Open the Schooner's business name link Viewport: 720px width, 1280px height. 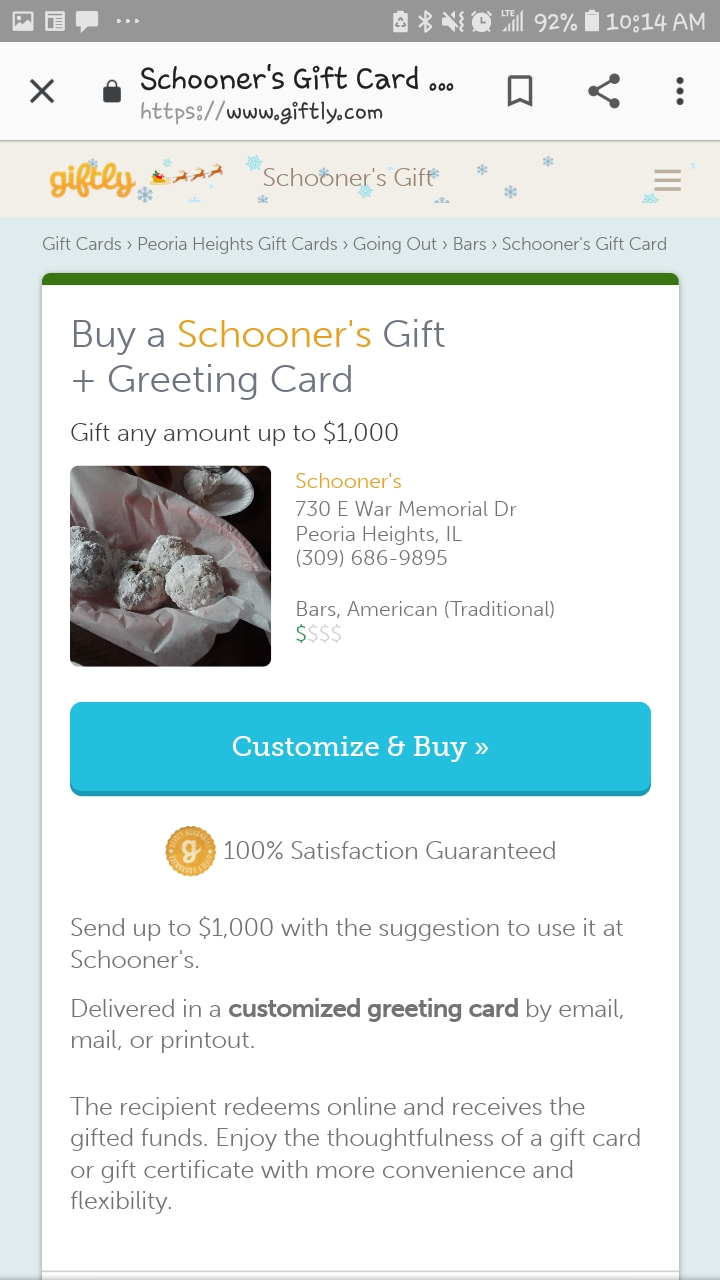pyautogui.click(x=348, y=481)
